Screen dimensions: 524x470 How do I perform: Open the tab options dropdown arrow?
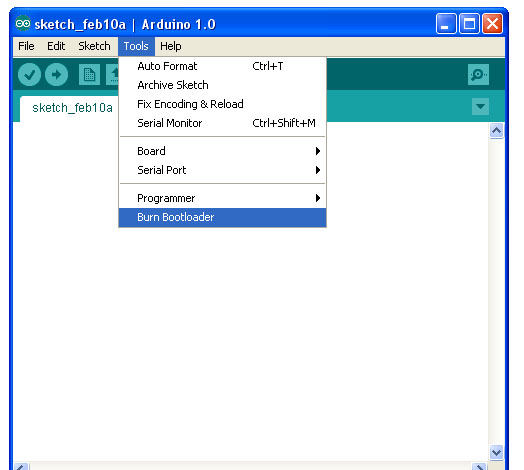(x=480, y=106)
